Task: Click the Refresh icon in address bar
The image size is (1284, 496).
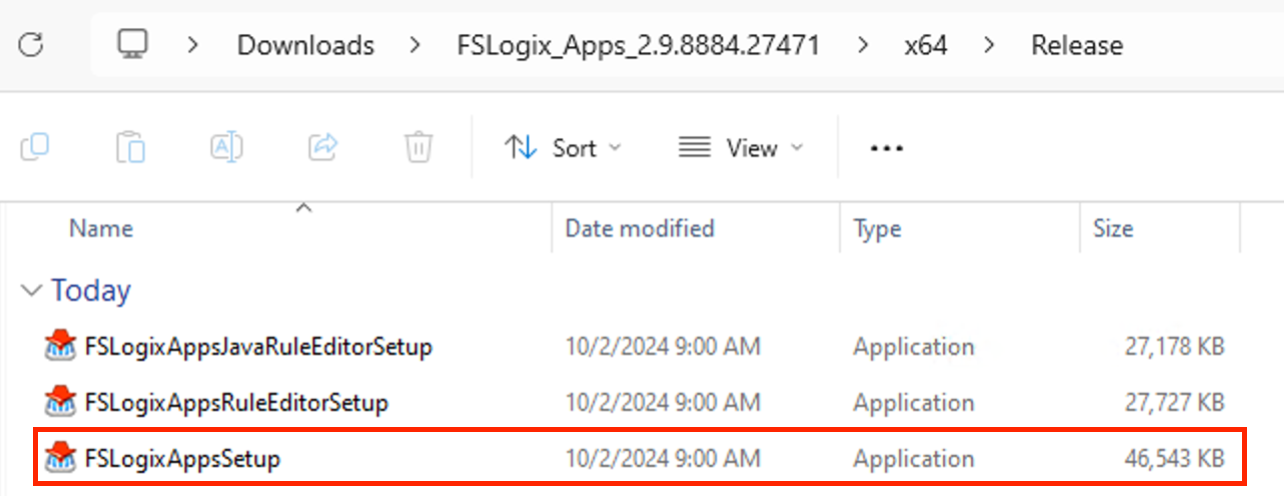Action: pos(31,45)
